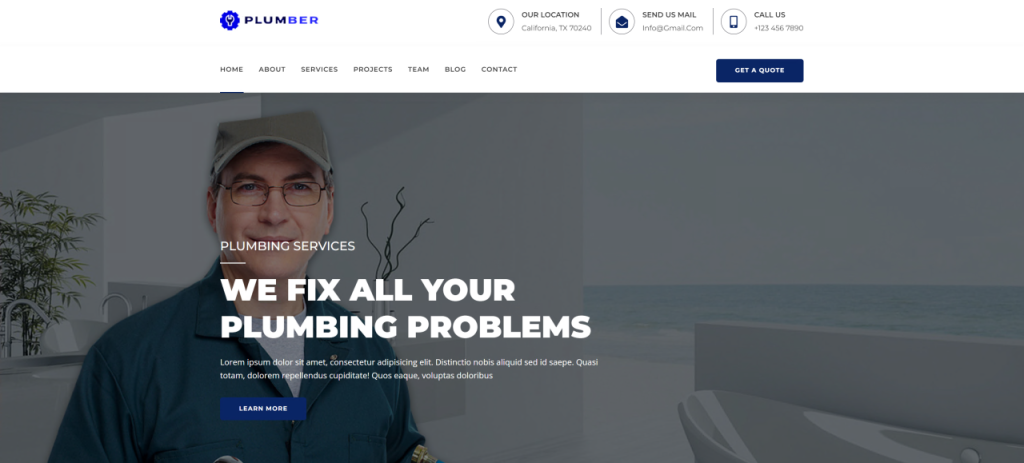Click the mobile phone icon
The width and height of the screenshot is (1024, 463).
click(x=733, y=22)
